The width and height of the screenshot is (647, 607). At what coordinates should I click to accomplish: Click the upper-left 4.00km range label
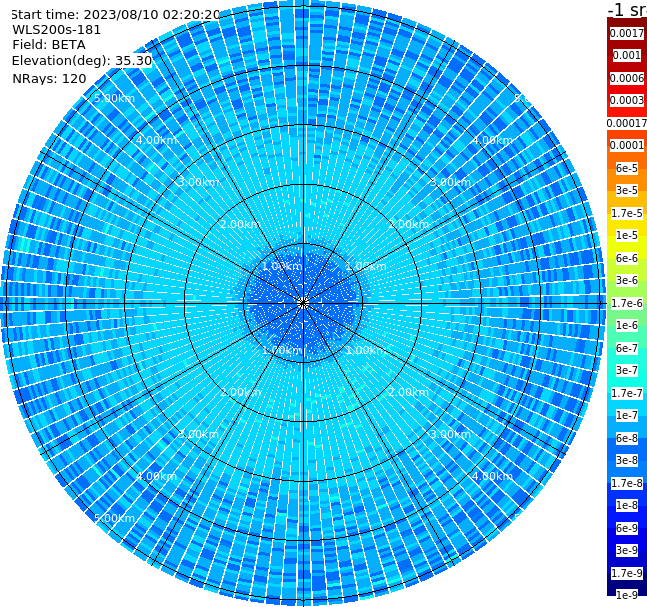[x=156, y=140]
